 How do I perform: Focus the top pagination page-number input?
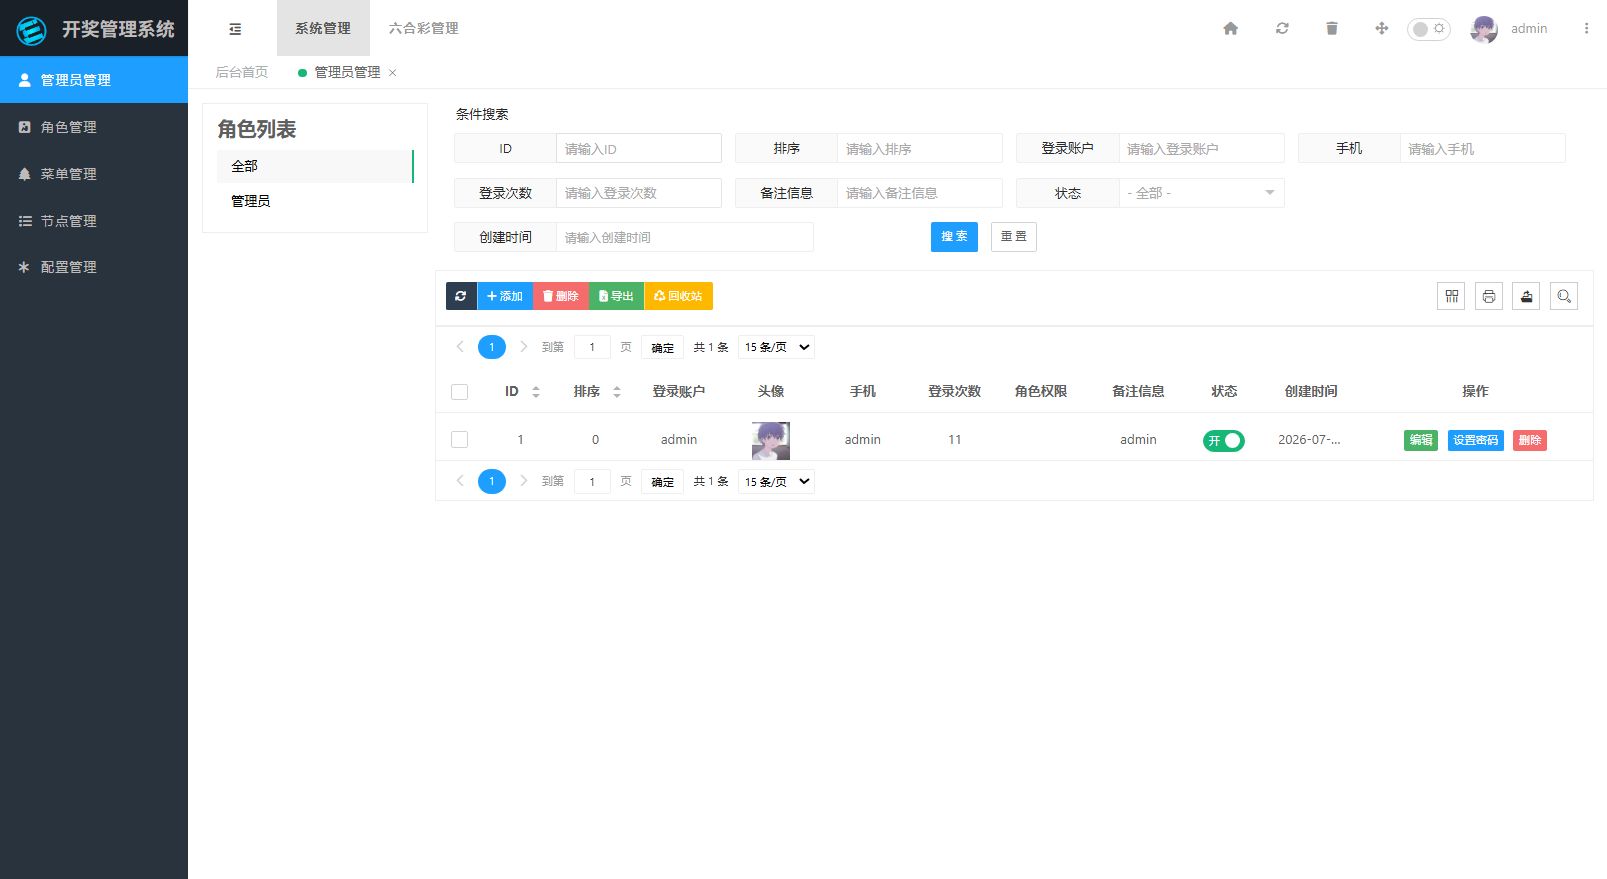[x=592, y=347]
